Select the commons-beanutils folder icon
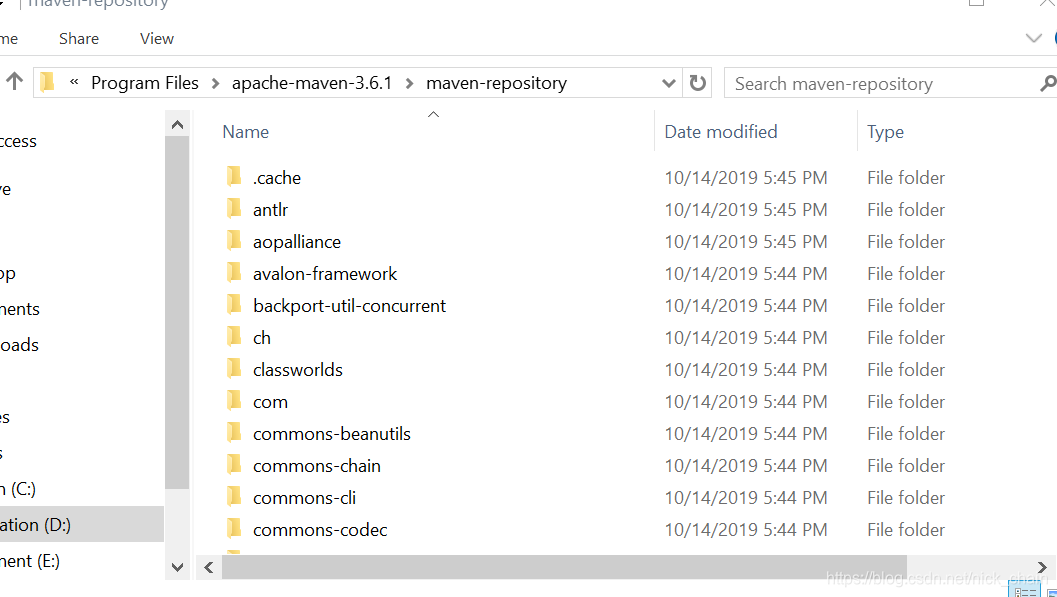Image resolution: width=1057 pixels, height=597 pixels. (234, 433)
